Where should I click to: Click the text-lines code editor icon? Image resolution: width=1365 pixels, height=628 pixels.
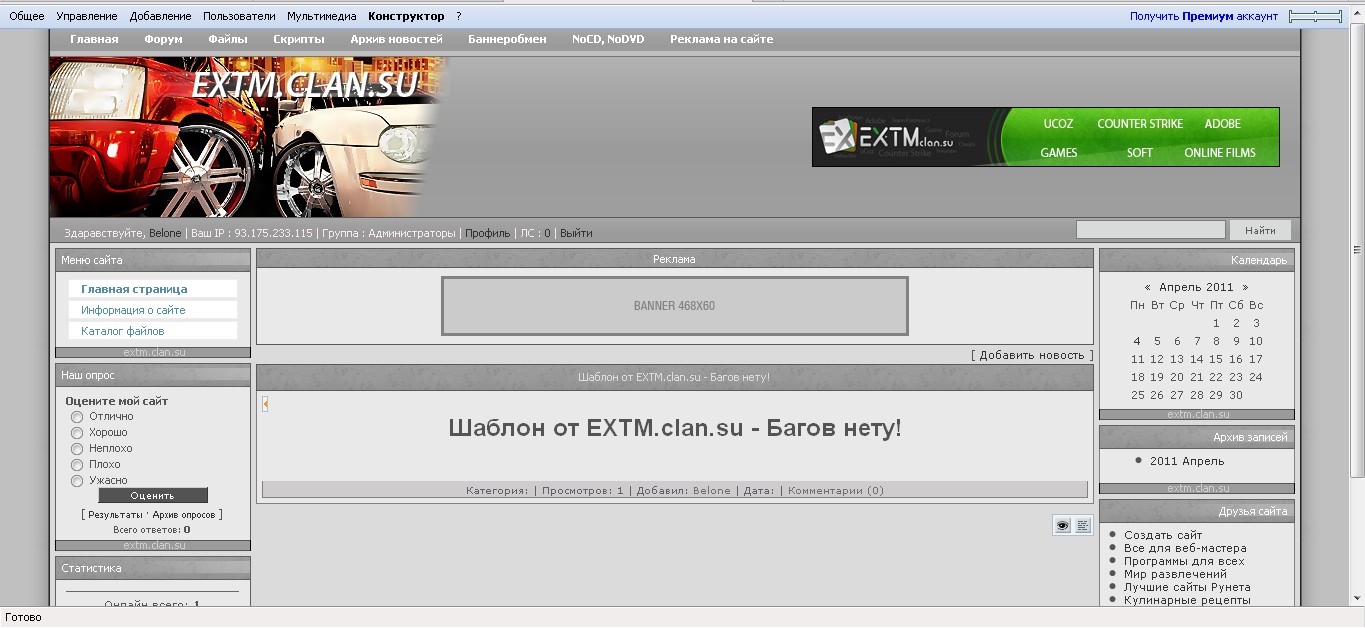(1083, 525)
